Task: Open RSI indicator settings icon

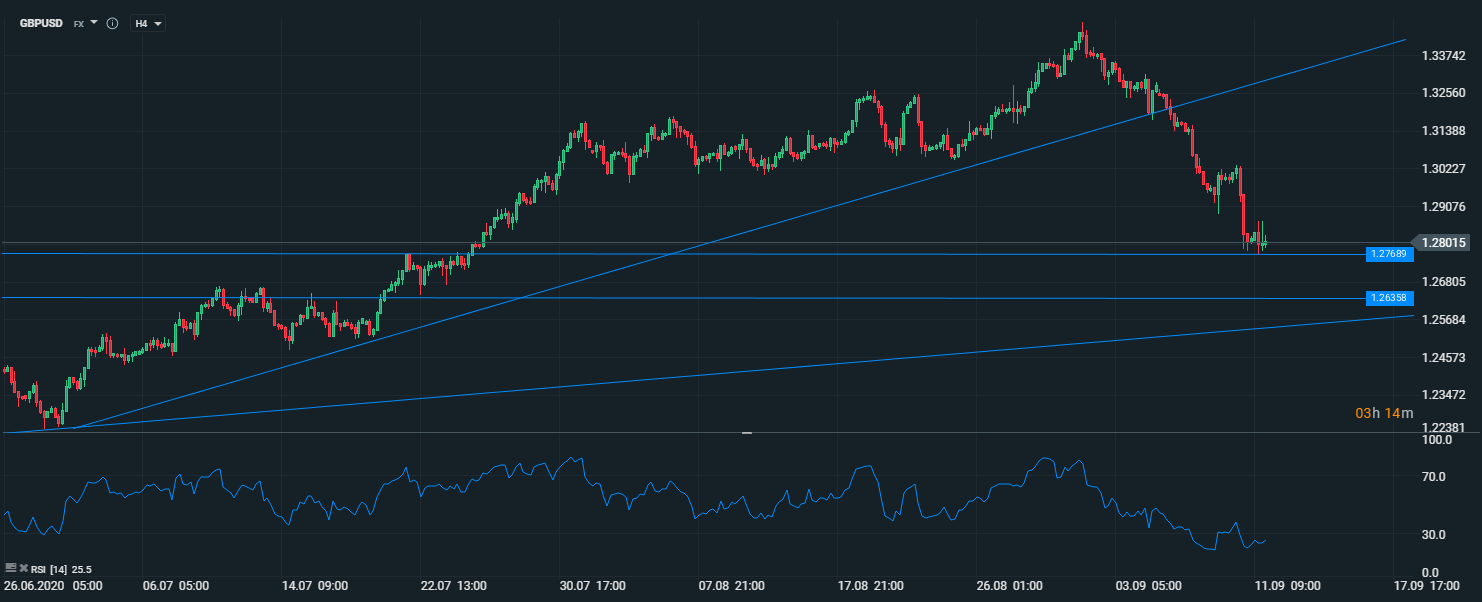Action: click(x=11, y=568)
